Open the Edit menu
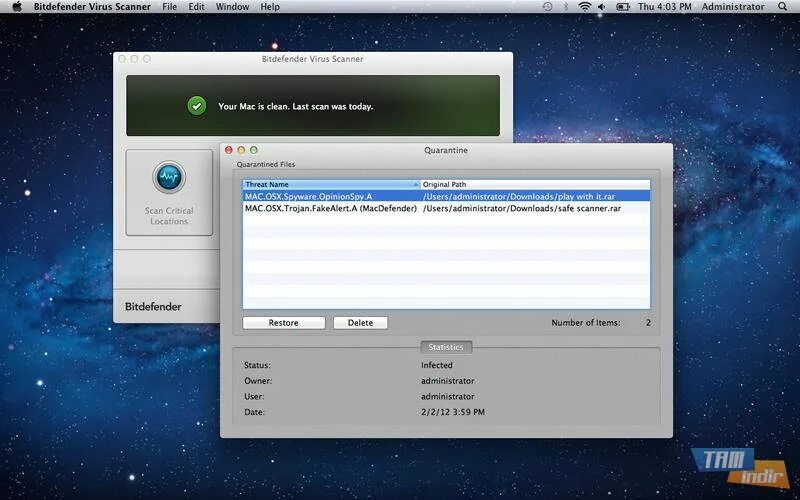The height and width of the screenshot is (500, 800). [x=196, y=7]
